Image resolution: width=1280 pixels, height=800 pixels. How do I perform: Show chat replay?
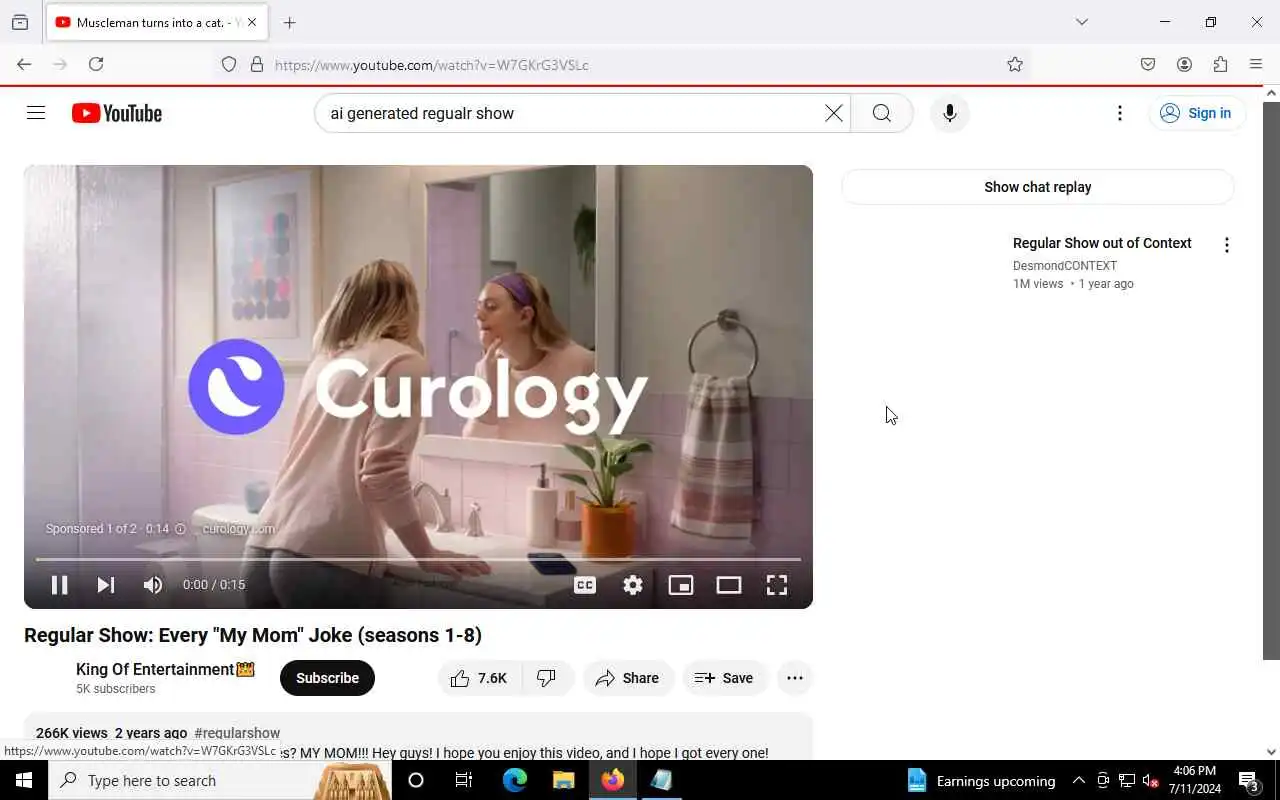1037,187
